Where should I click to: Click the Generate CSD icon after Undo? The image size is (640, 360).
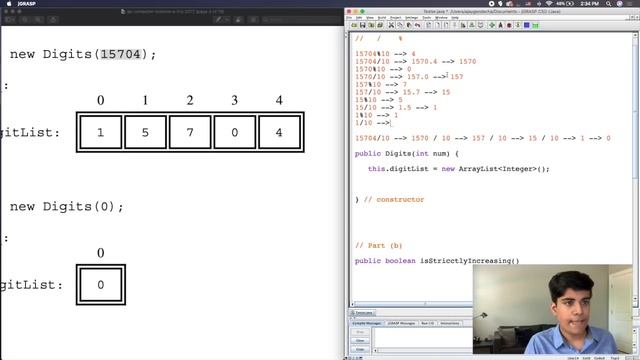(x=428, y=25)
